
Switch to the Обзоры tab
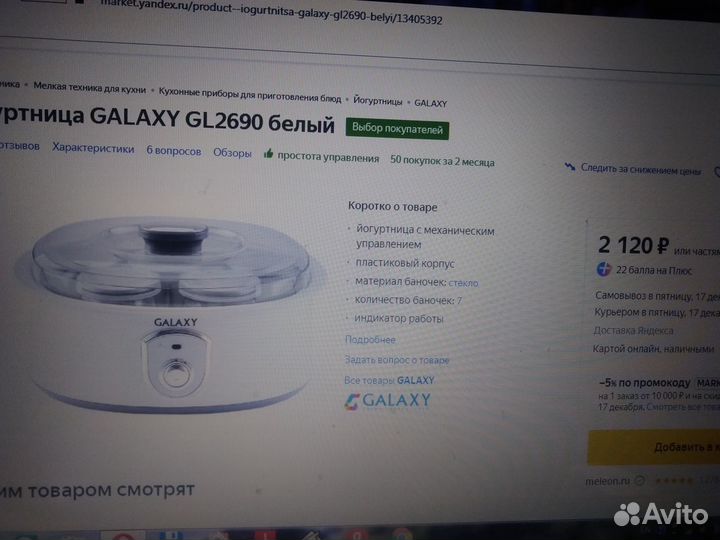click(x=232, y=153)
